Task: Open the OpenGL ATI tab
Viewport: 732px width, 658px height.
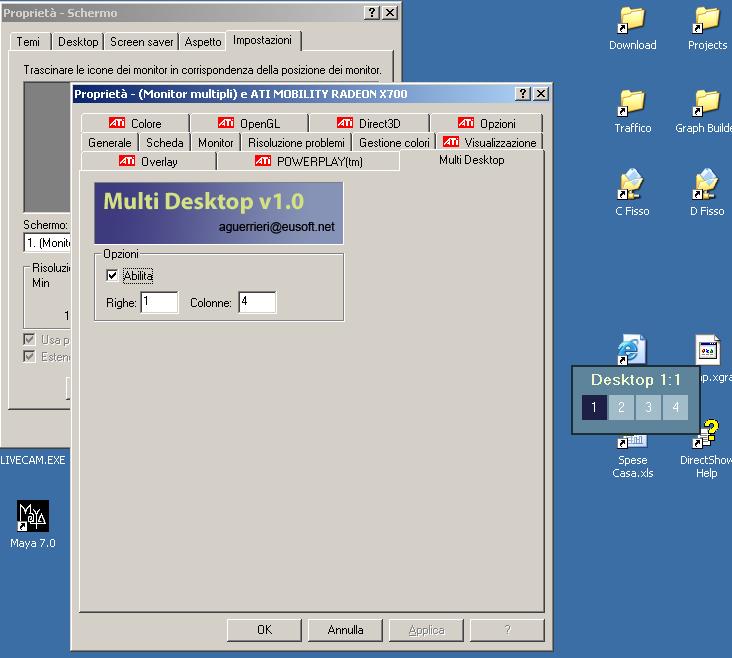Action: [249, 123]
